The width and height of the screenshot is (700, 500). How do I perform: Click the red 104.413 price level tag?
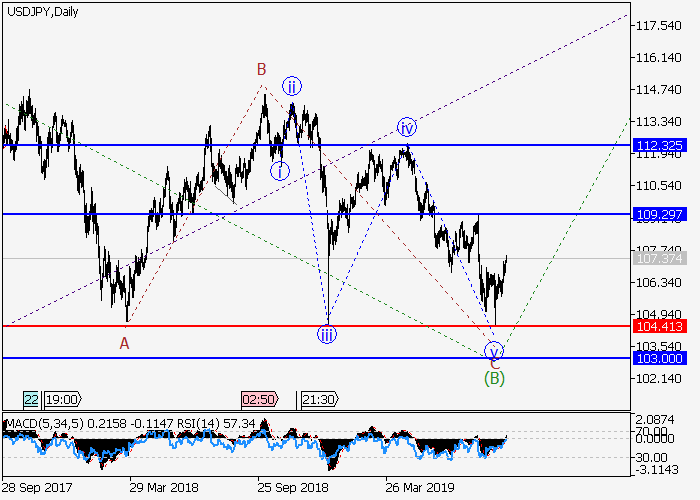pyautogui.click(x=657, y=326)
